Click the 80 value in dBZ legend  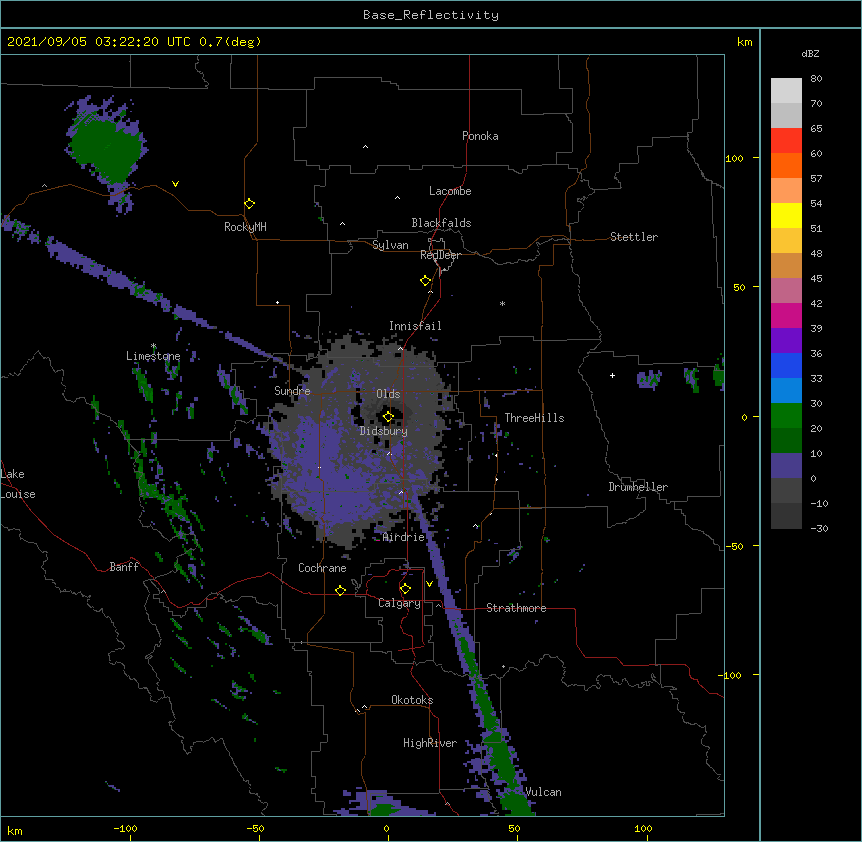[816, 79]
